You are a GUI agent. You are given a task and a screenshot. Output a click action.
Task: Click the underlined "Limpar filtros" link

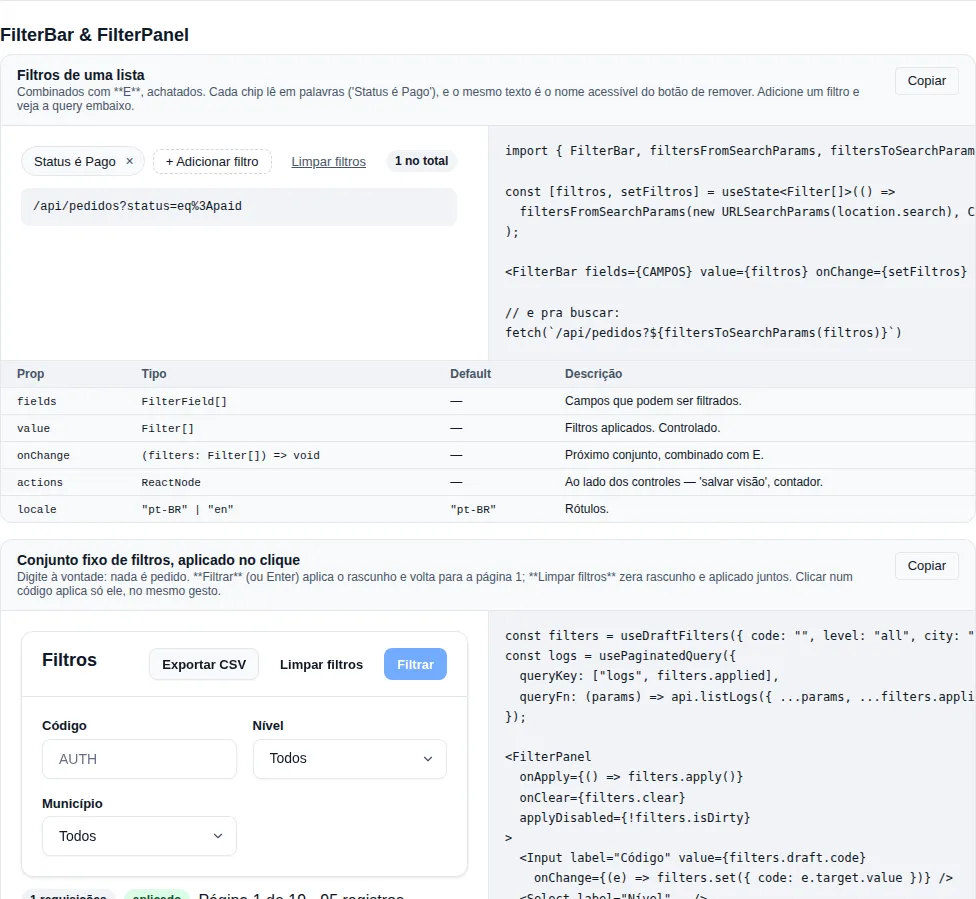coord(329,161)
